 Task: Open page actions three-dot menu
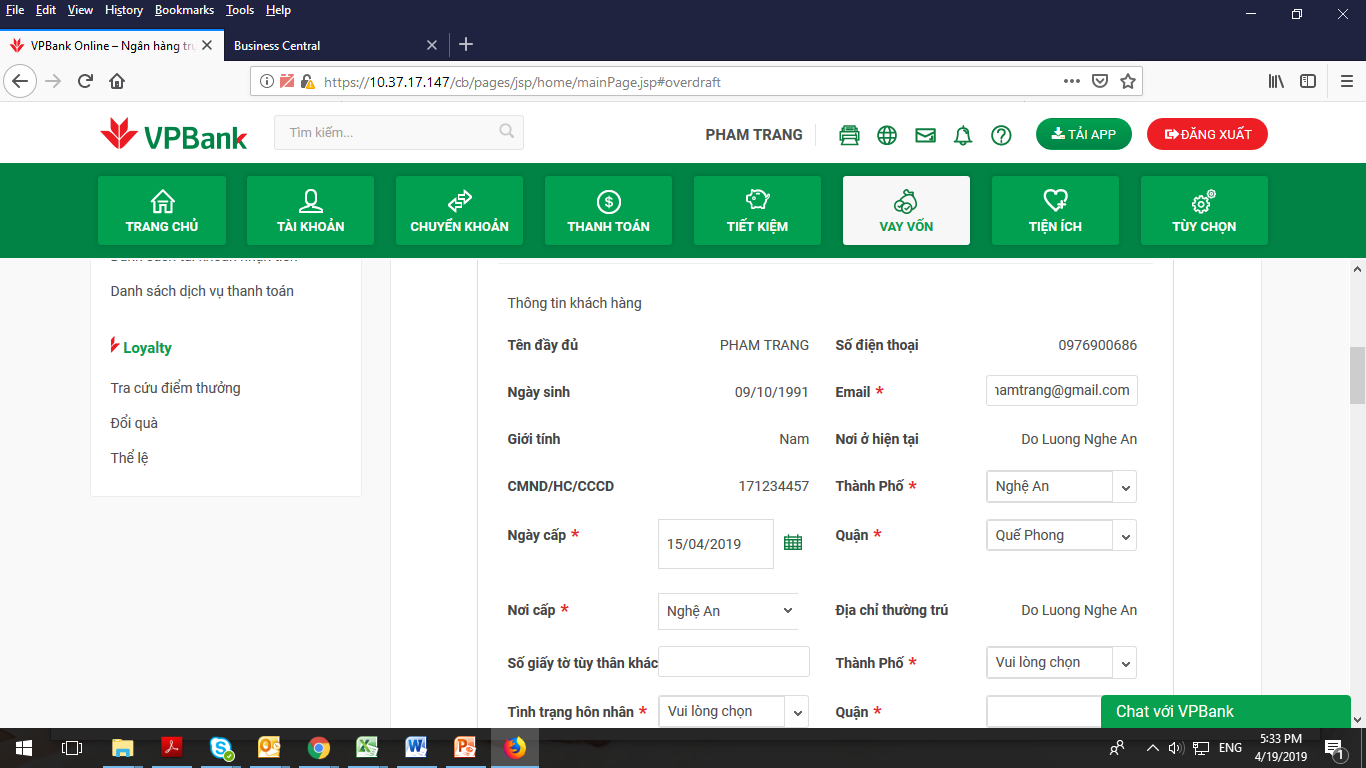1072,81
